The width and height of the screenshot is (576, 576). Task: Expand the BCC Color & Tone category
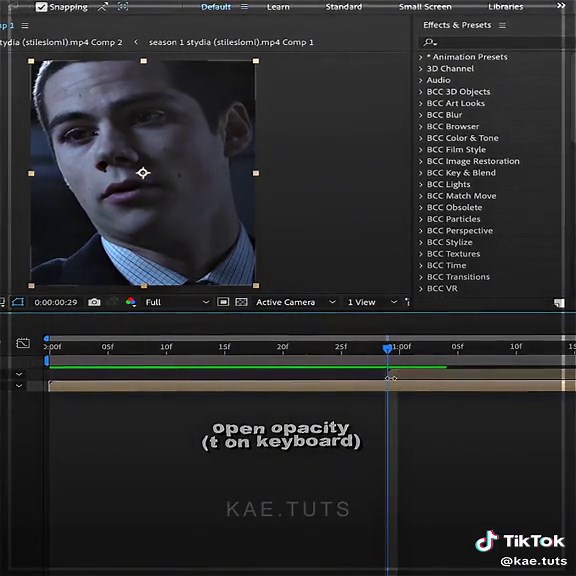point(421,138)
